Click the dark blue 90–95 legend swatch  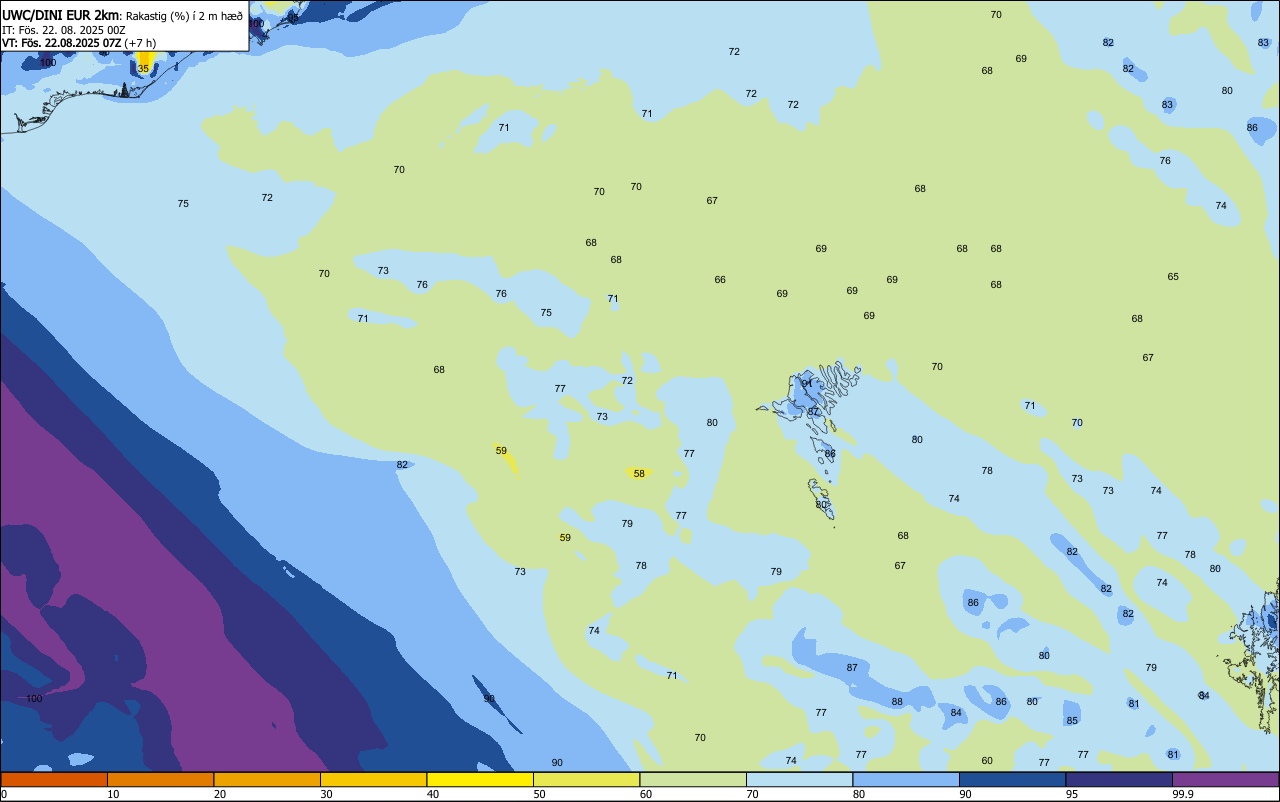[x=1012, y=779]
